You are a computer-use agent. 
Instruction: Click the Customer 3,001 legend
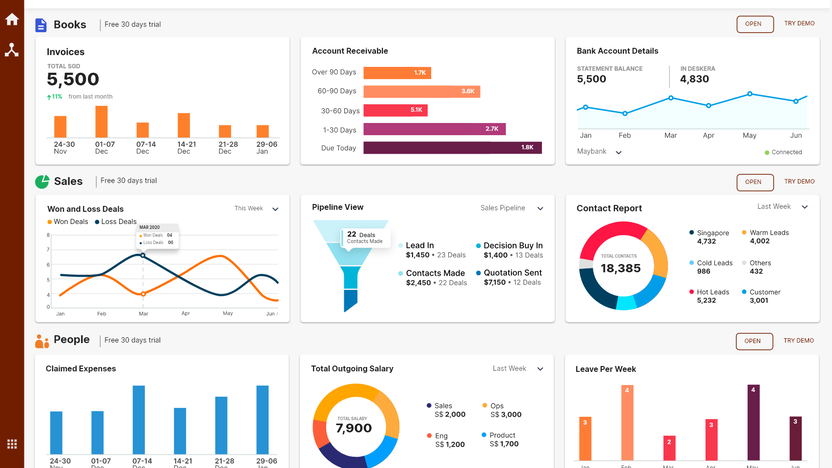(761, 296)
